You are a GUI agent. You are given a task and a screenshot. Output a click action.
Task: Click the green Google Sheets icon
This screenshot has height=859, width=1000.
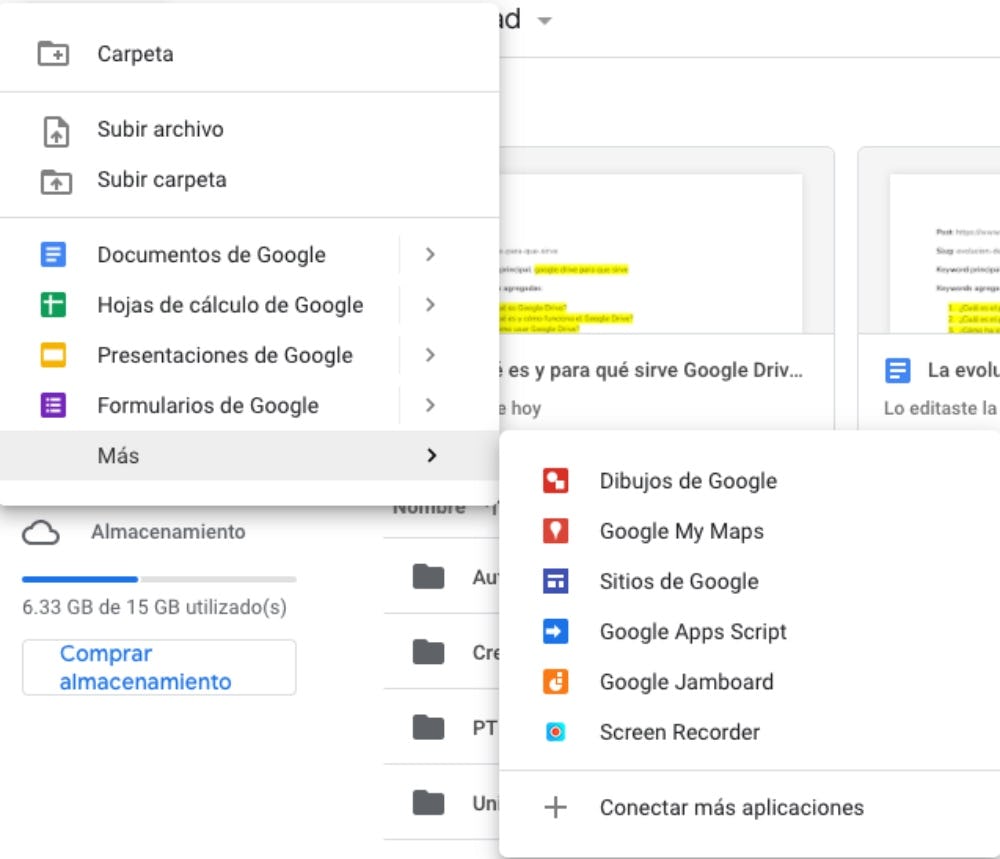point(53,305)
